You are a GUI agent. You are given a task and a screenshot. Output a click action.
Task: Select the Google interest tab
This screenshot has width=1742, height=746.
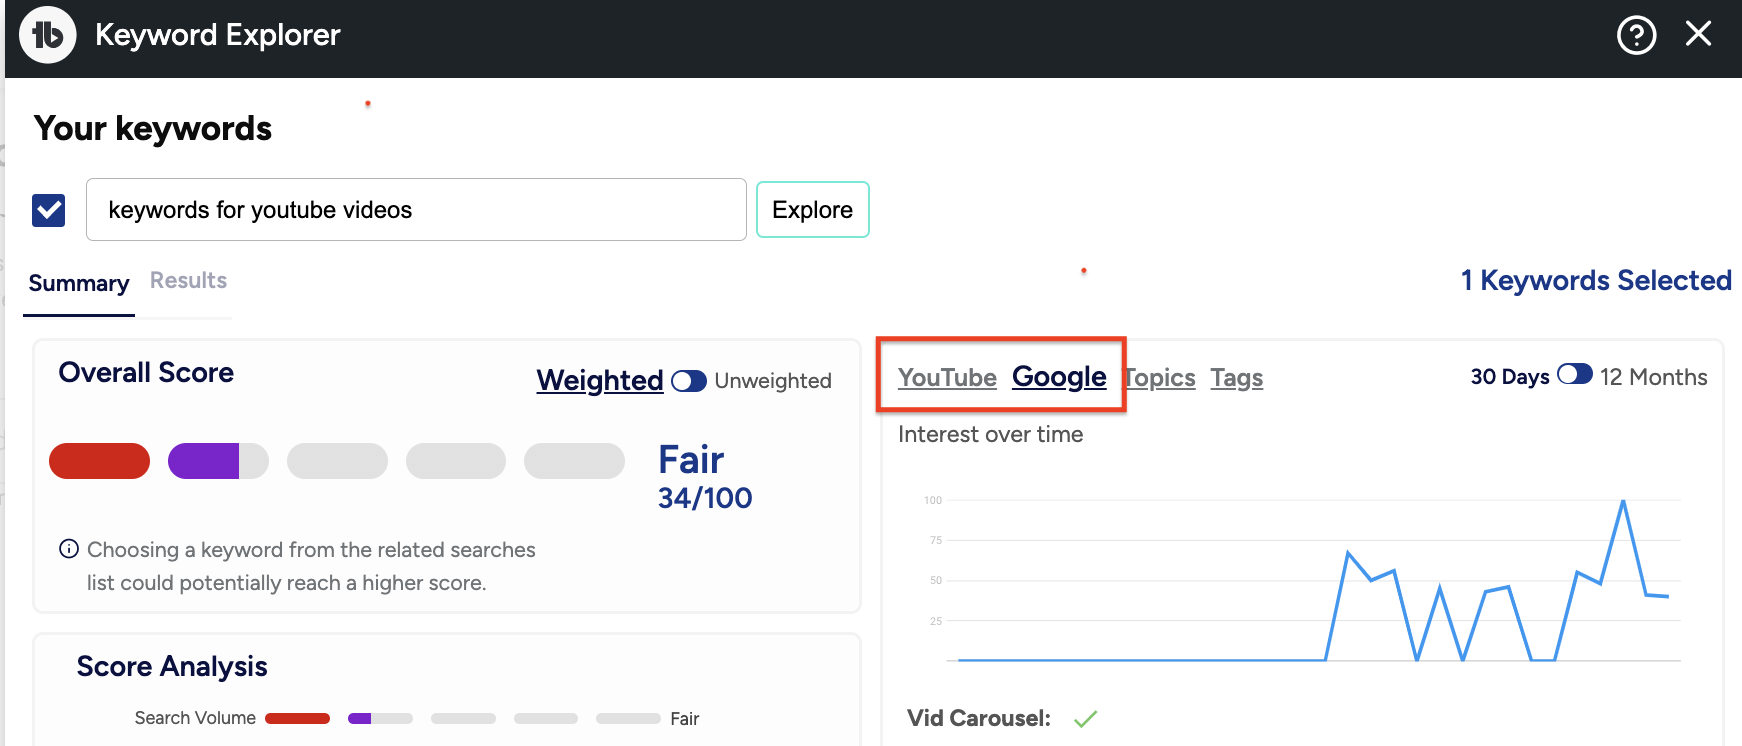pos(1059,377)
